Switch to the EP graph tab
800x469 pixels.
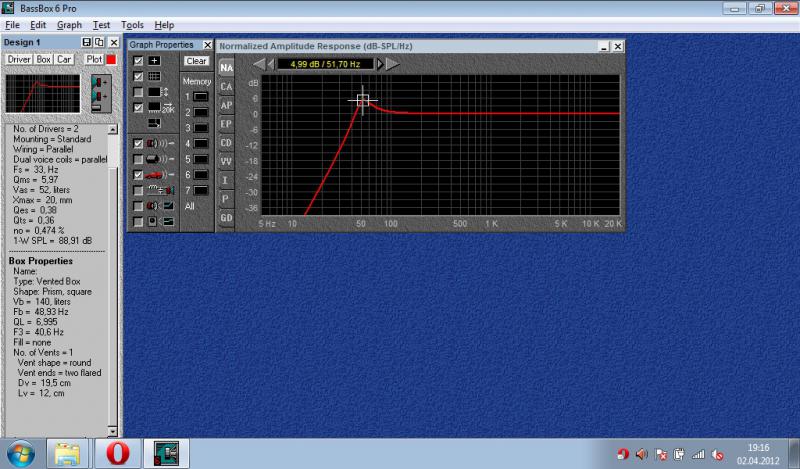pyautogui.click(x=226, y=124)
